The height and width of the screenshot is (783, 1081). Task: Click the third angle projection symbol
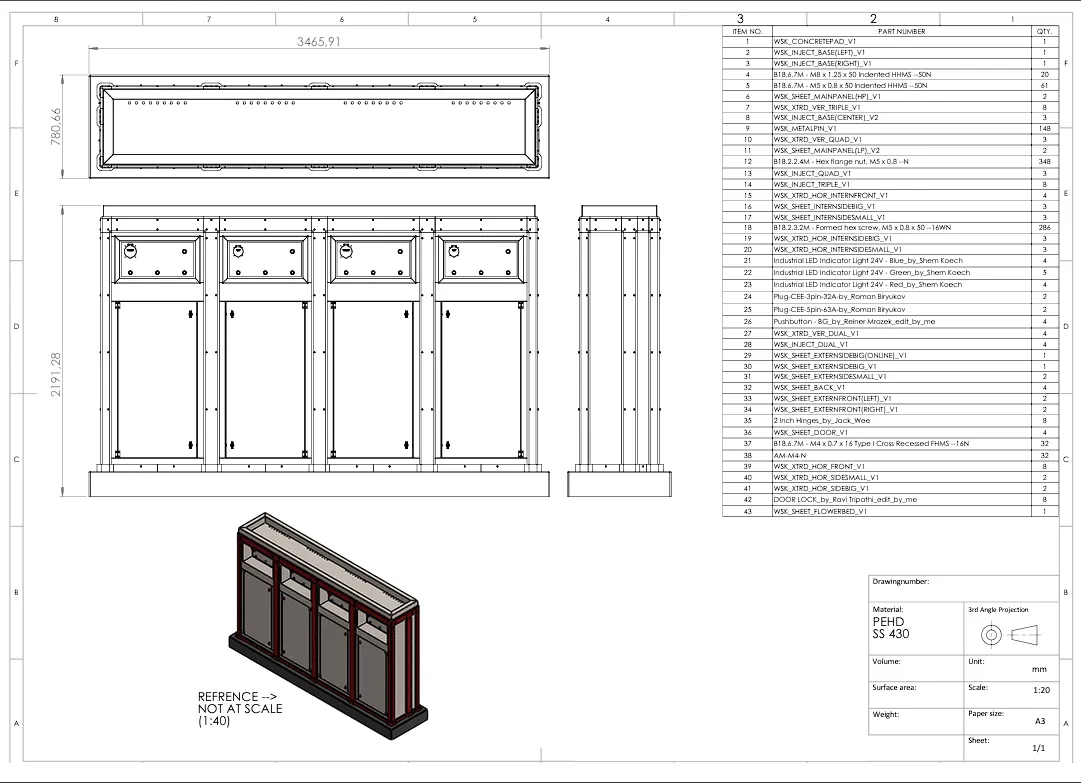coord(1011,634)
